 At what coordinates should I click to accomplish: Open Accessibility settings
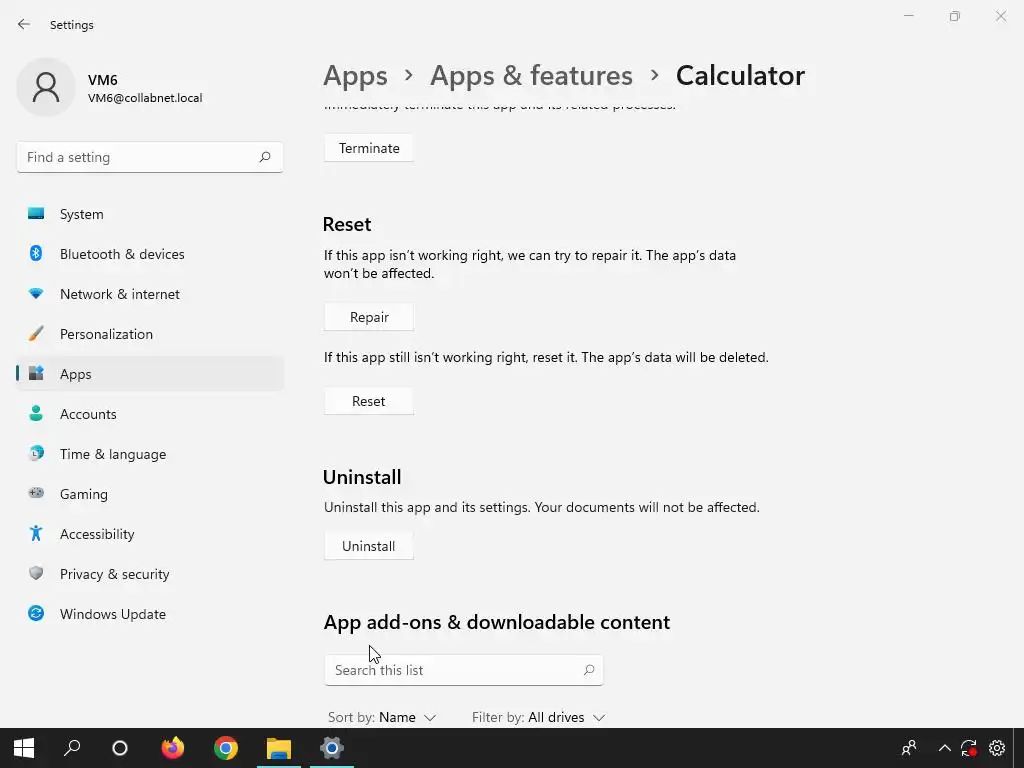click(x=150, y=534)
